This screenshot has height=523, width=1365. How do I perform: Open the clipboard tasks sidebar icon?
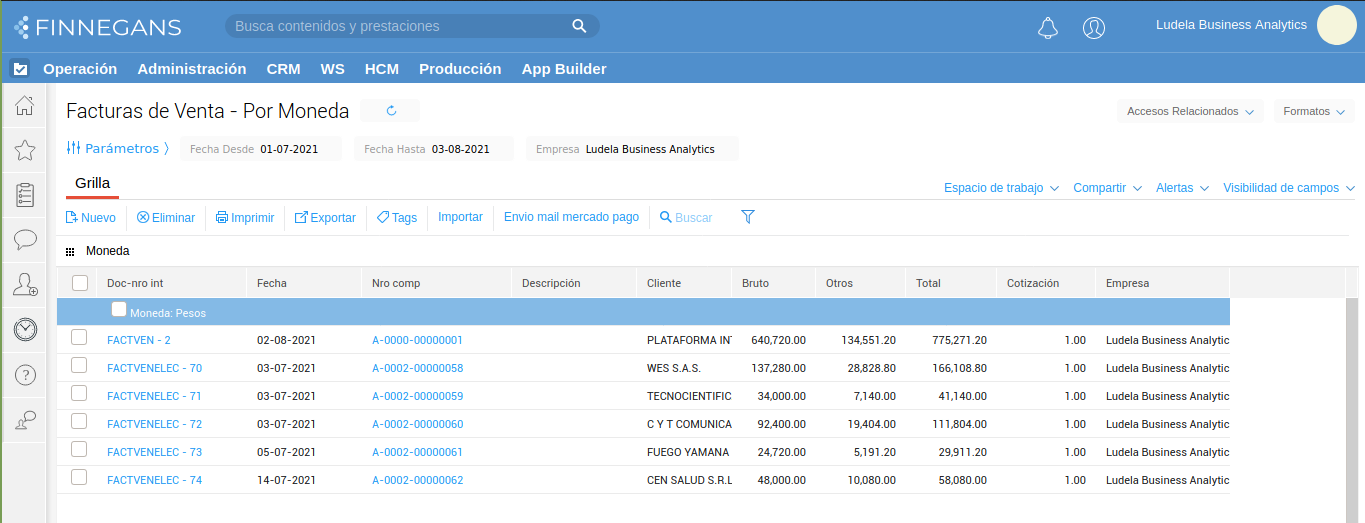pos(25,195)
